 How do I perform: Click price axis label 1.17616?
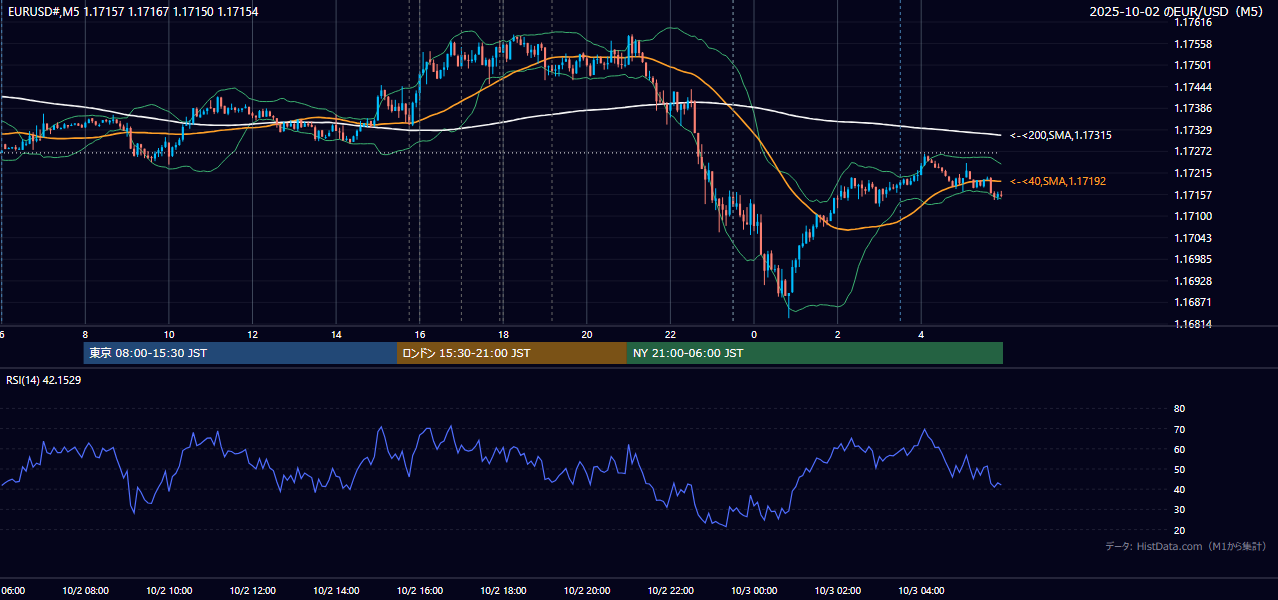tap(1193, 22)
